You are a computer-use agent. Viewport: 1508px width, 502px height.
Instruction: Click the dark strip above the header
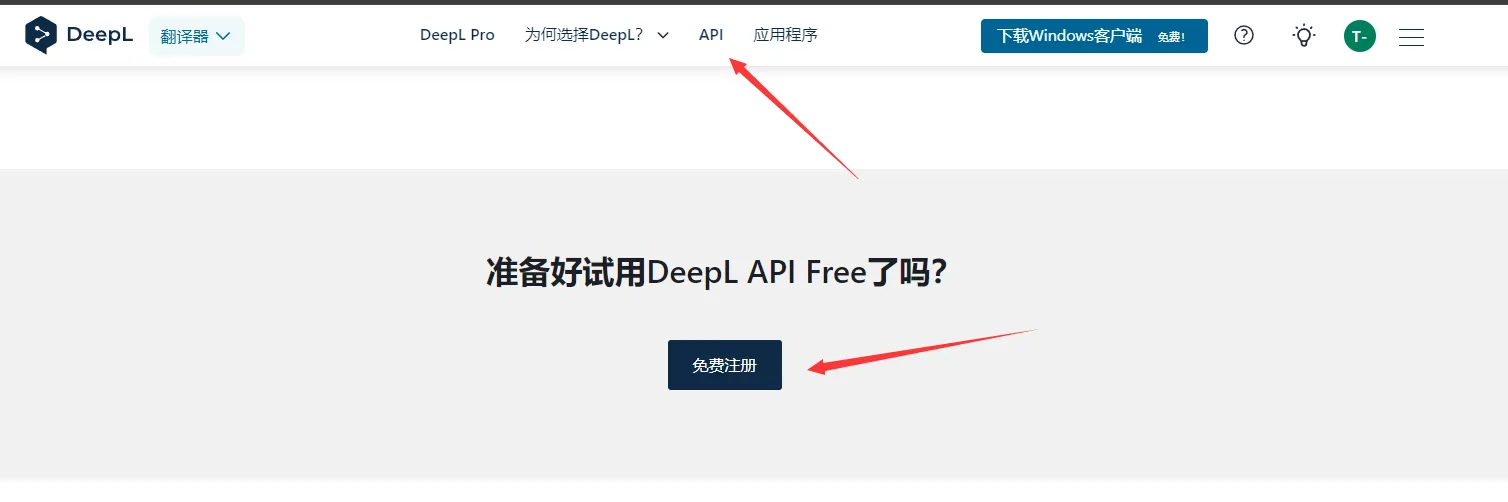[754, 2]
